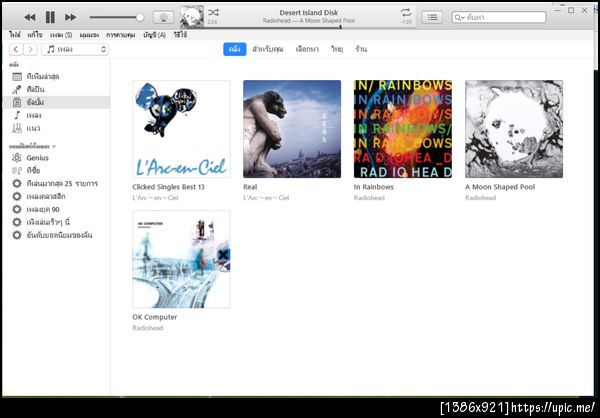Image resolution: width=600 pixels, height=418 pixels.
Task: Maximize the iTunes window
Action: pos(571,11)
